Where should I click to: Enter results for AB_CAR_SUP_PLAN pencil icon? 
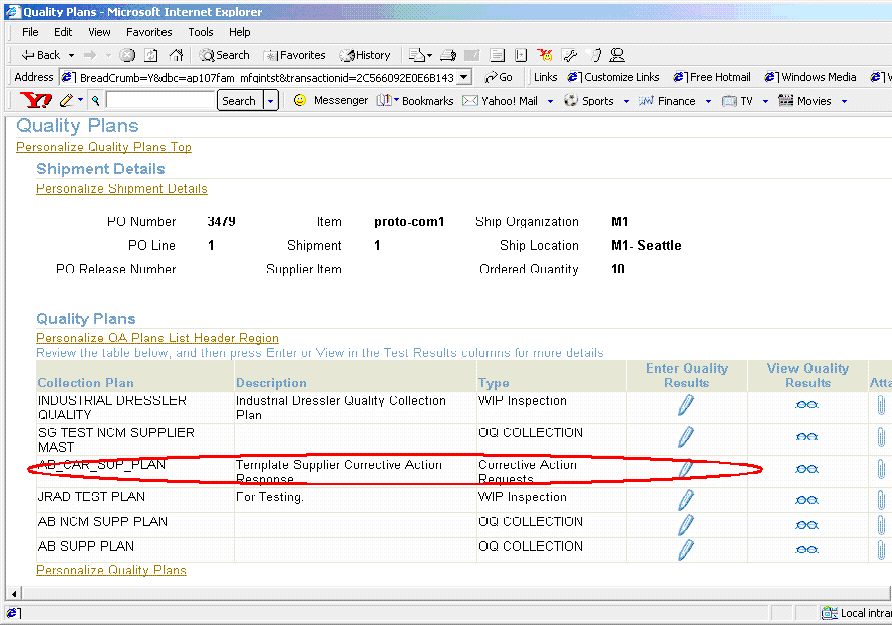pos(686,469)
